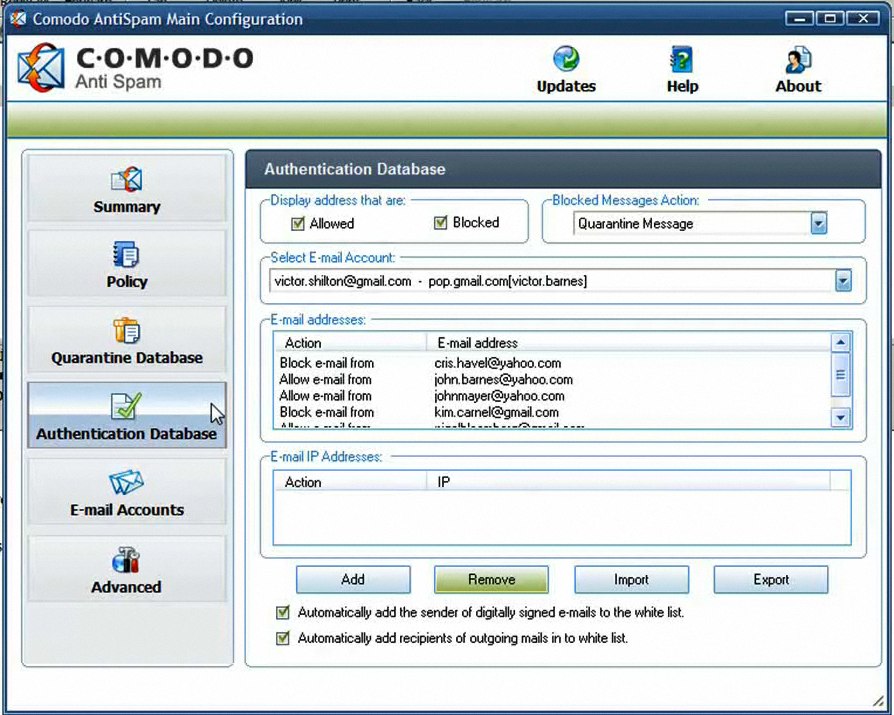
Task: Switch to the Summary section label
Action: pyautogui.click(x=127, y=206)
